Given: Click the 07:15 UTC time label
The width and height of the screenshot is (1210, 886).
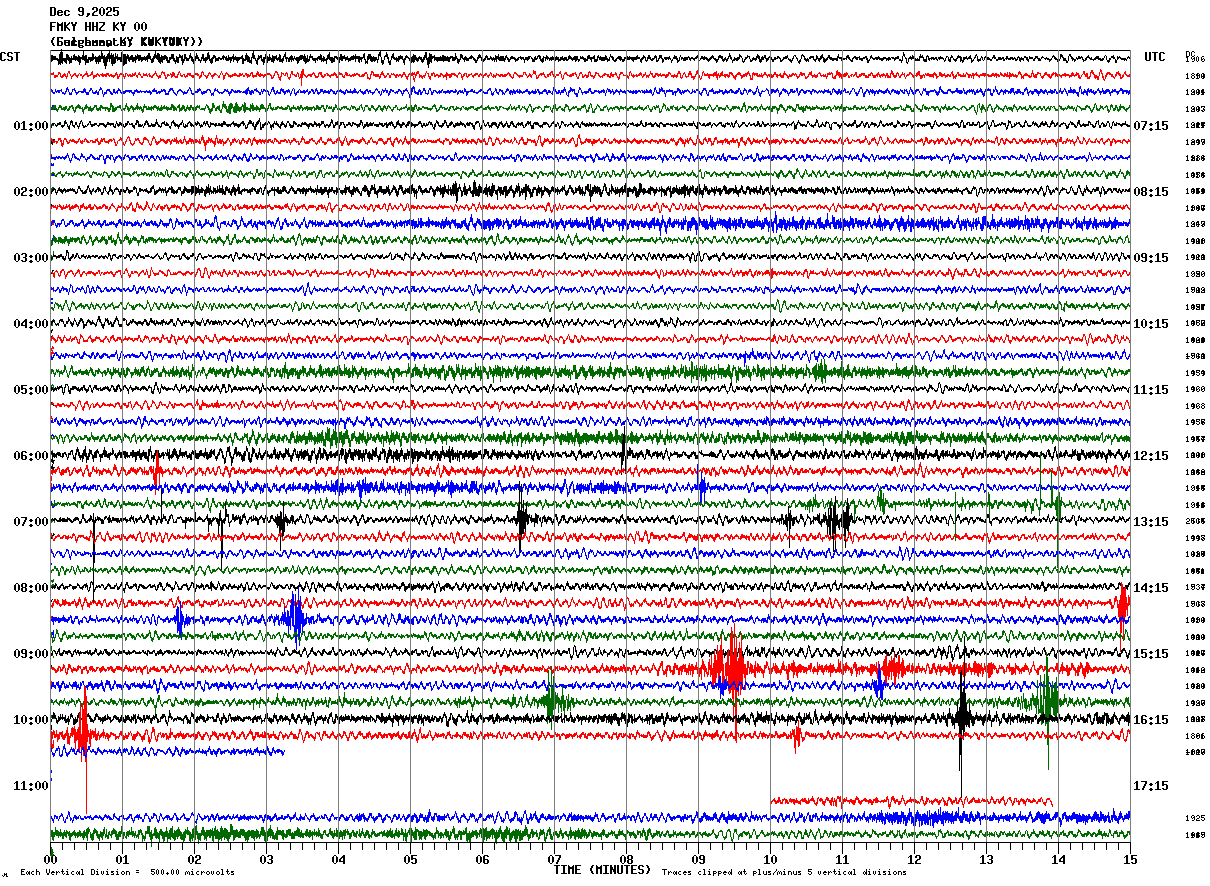Looking at the screenshot, I should pos(1151,126).
